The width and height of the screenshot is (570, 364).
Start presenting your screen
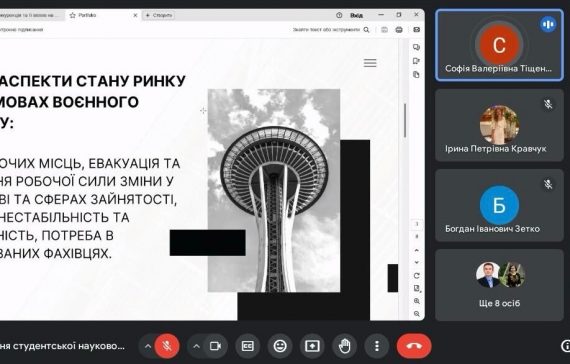tap(312, 346)
